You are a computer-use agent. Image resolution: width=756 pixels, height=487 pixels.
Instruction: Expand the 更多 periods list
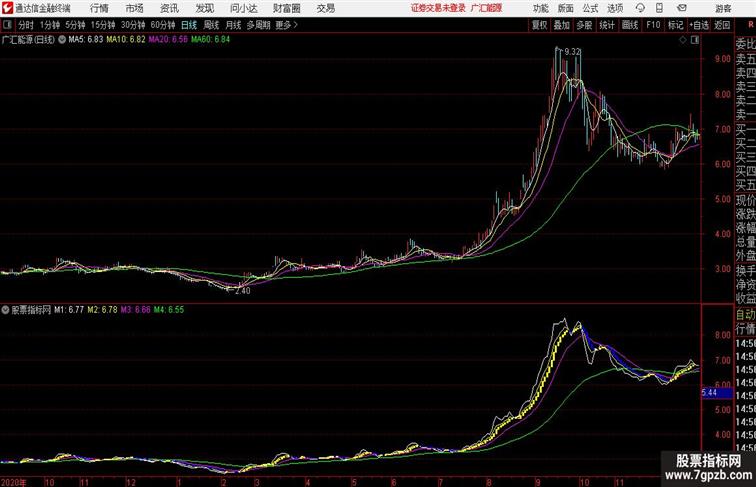[x=286, y=25]
